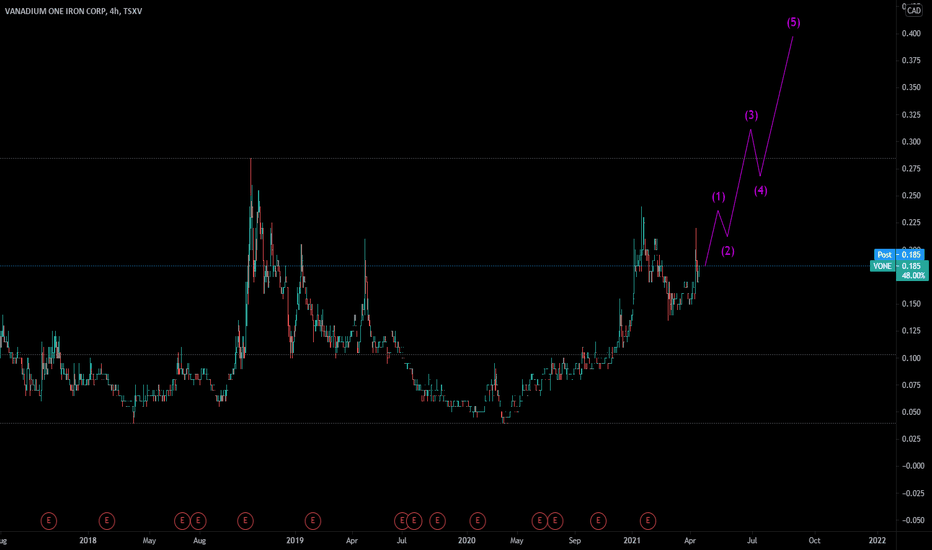
Task: Click the earnings E marker right of 2020
Action: 477,521
